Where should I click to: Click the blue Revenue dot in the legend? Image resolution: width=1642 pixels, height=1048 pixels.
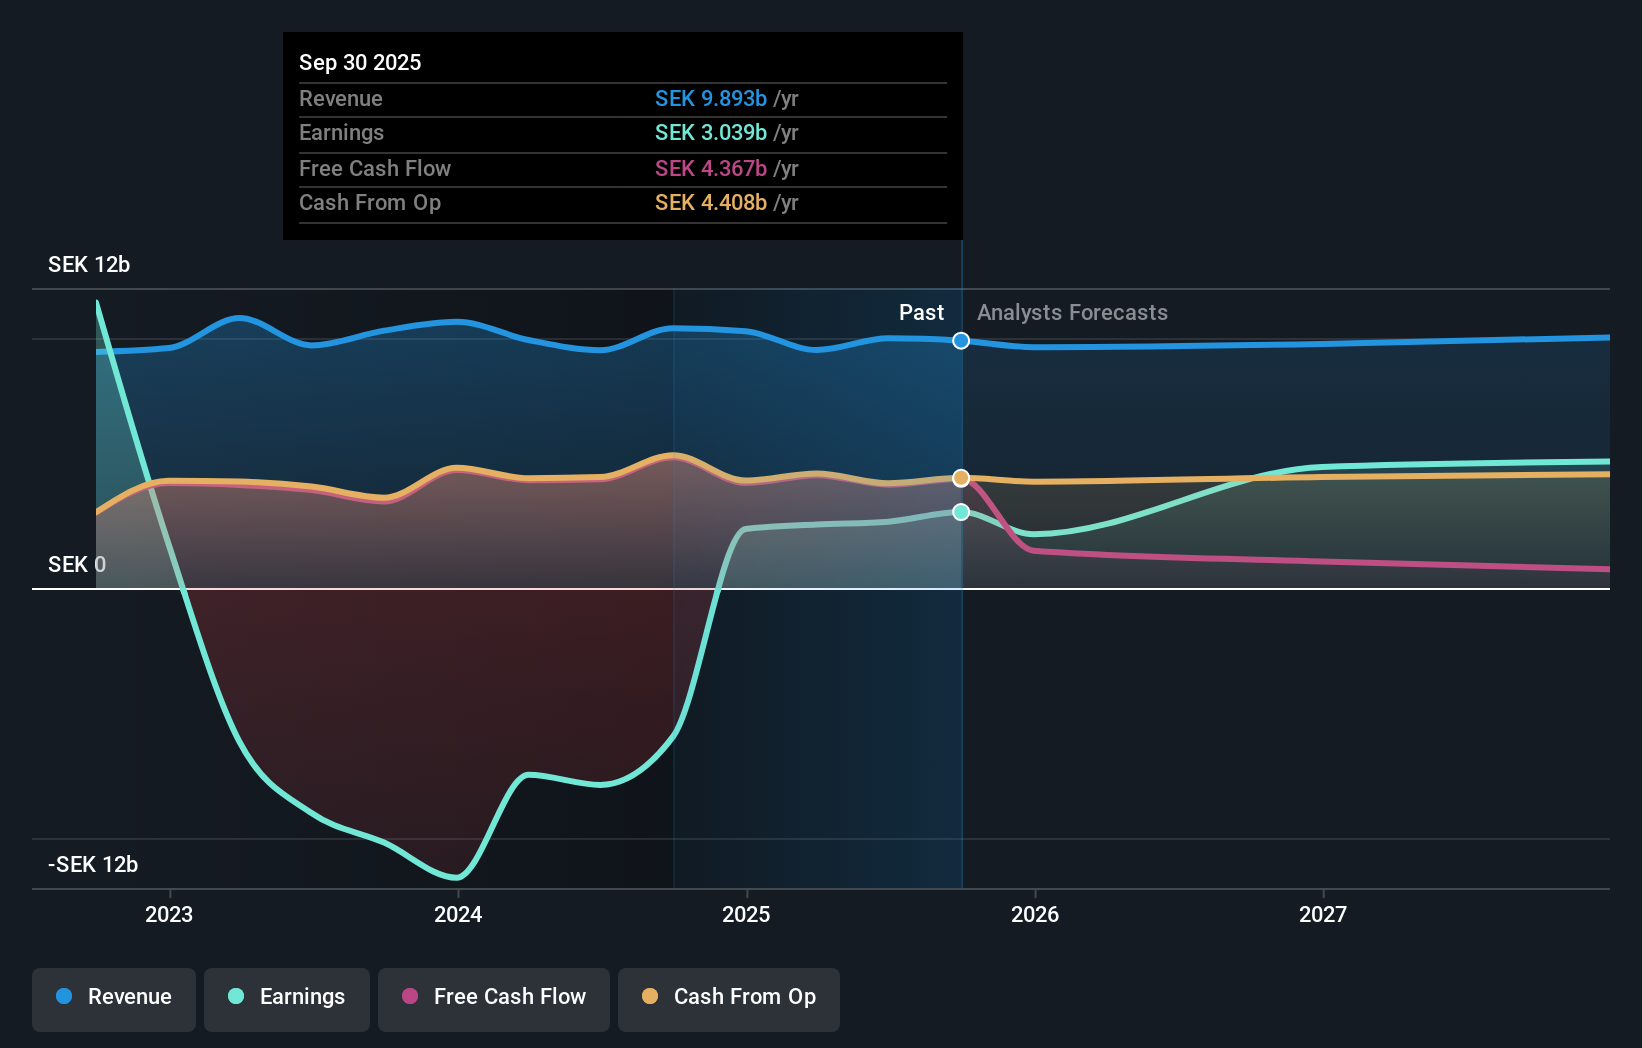(x=65, y=997)
